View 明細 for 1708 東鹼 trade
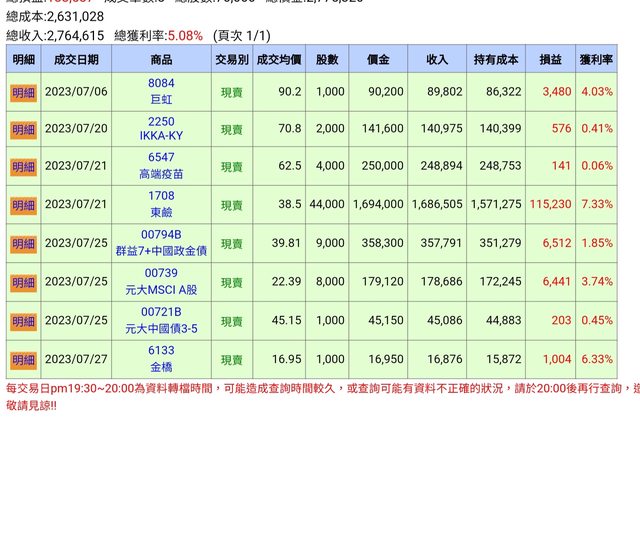640x535 pixels. (23, 205)
